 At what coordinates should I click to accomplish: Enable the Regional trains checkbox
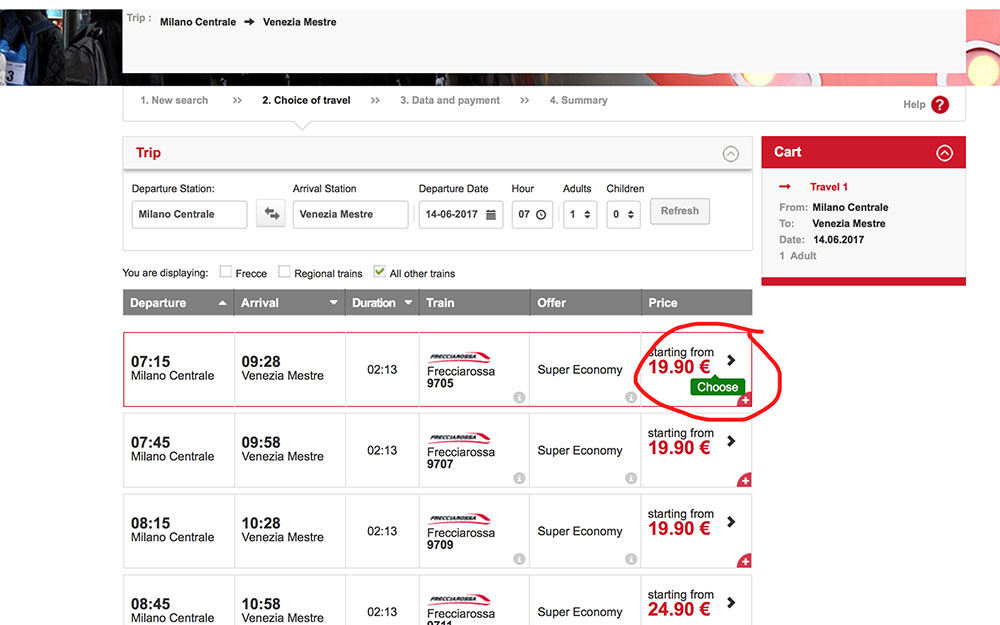click(x=284, y=272)
